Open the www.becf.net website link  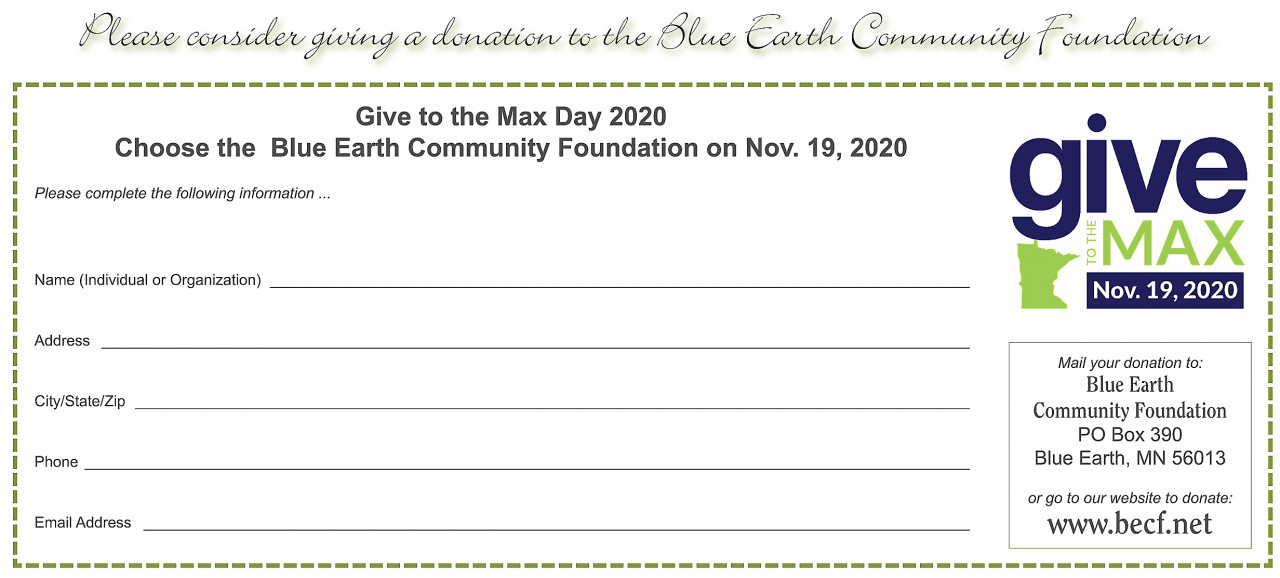1129,523
